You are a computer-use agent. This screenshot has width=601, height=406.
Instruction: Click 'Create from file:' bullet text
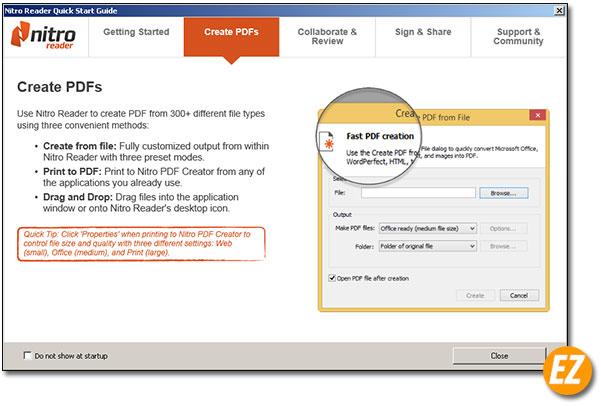(x=80, y=146)
